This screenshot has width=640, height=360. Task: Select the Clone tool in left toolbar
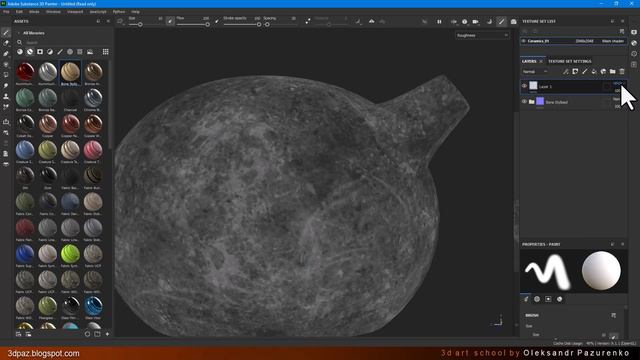[6, 96]
